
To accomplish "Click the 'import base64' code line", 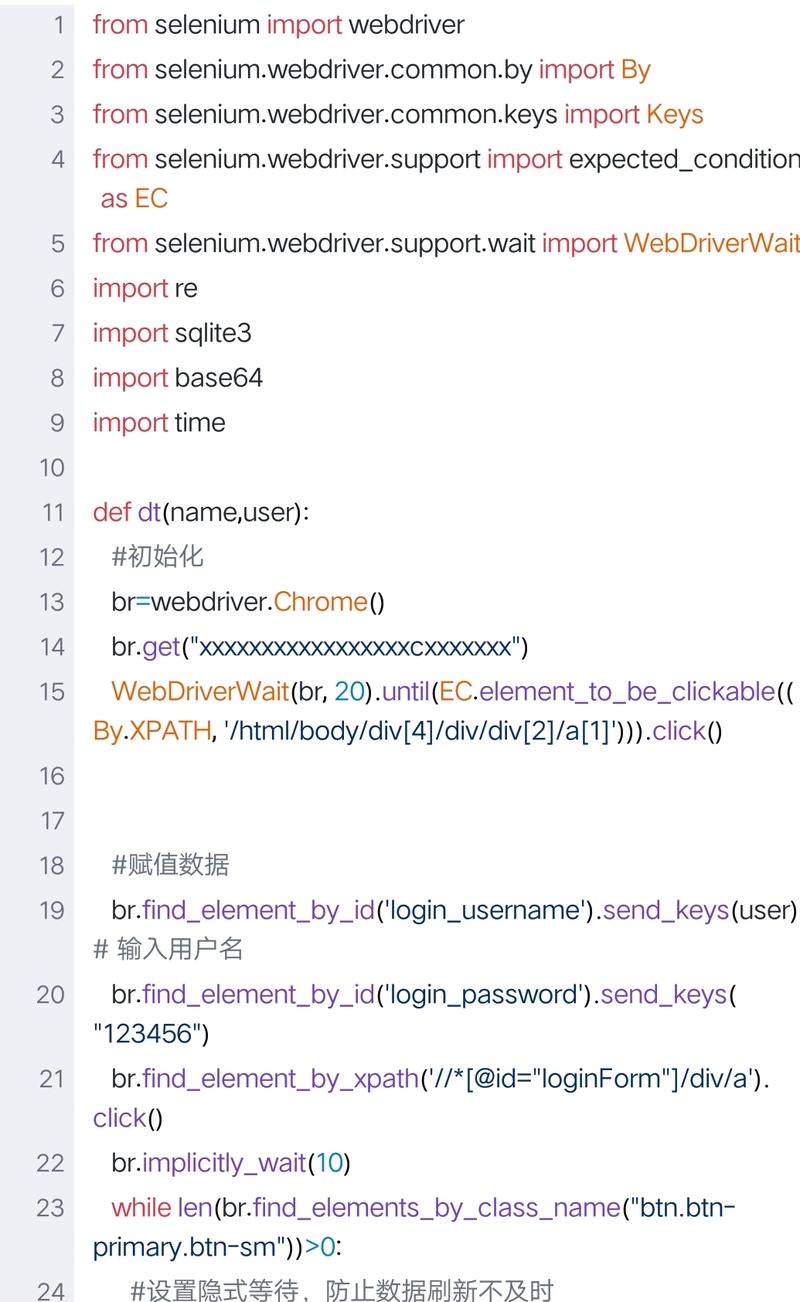I will pyautogui.click(x=178, y=378).
